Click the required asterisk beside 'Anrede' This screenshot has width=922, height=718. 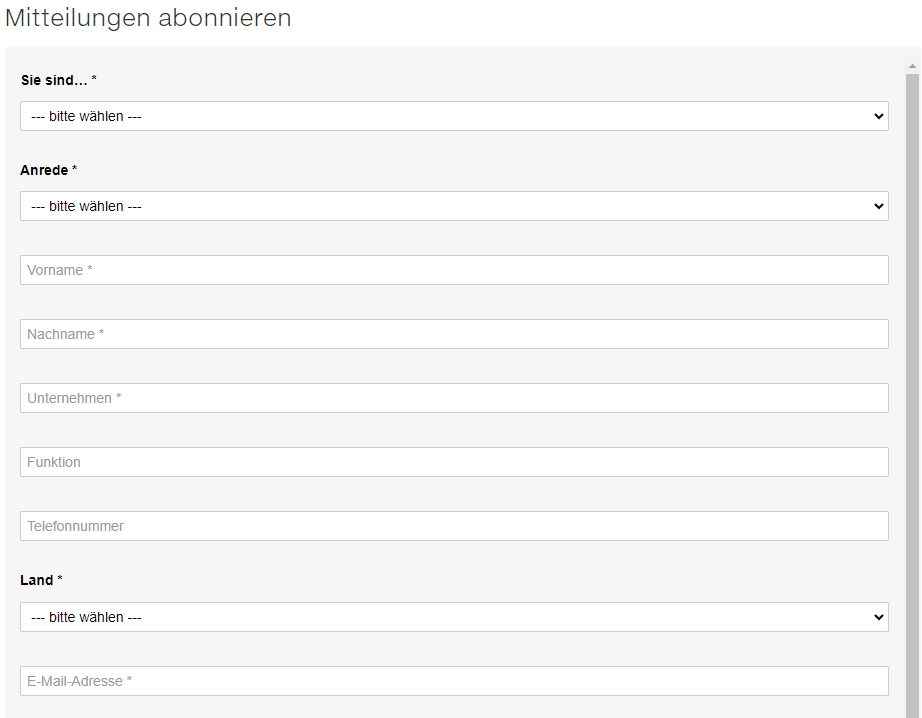click(x=75, y=170)
